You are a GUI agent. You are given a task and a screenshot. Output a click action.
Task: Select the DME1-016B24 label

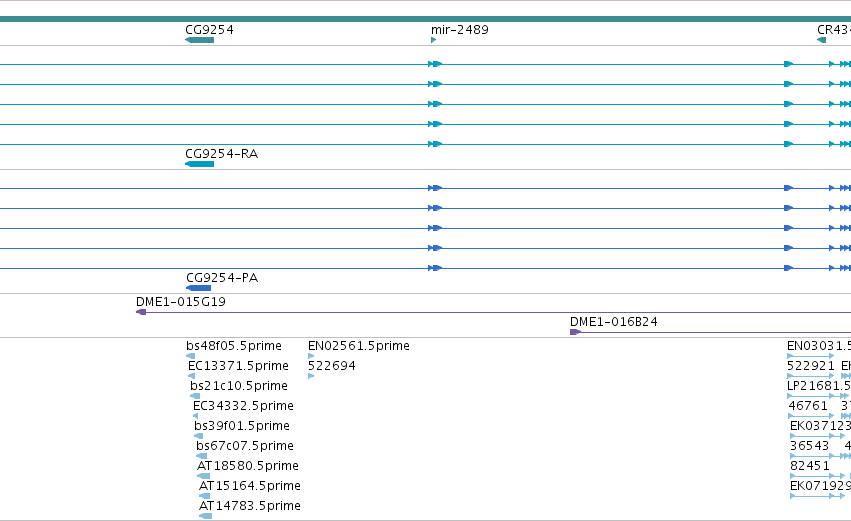[x=614, y=322]
